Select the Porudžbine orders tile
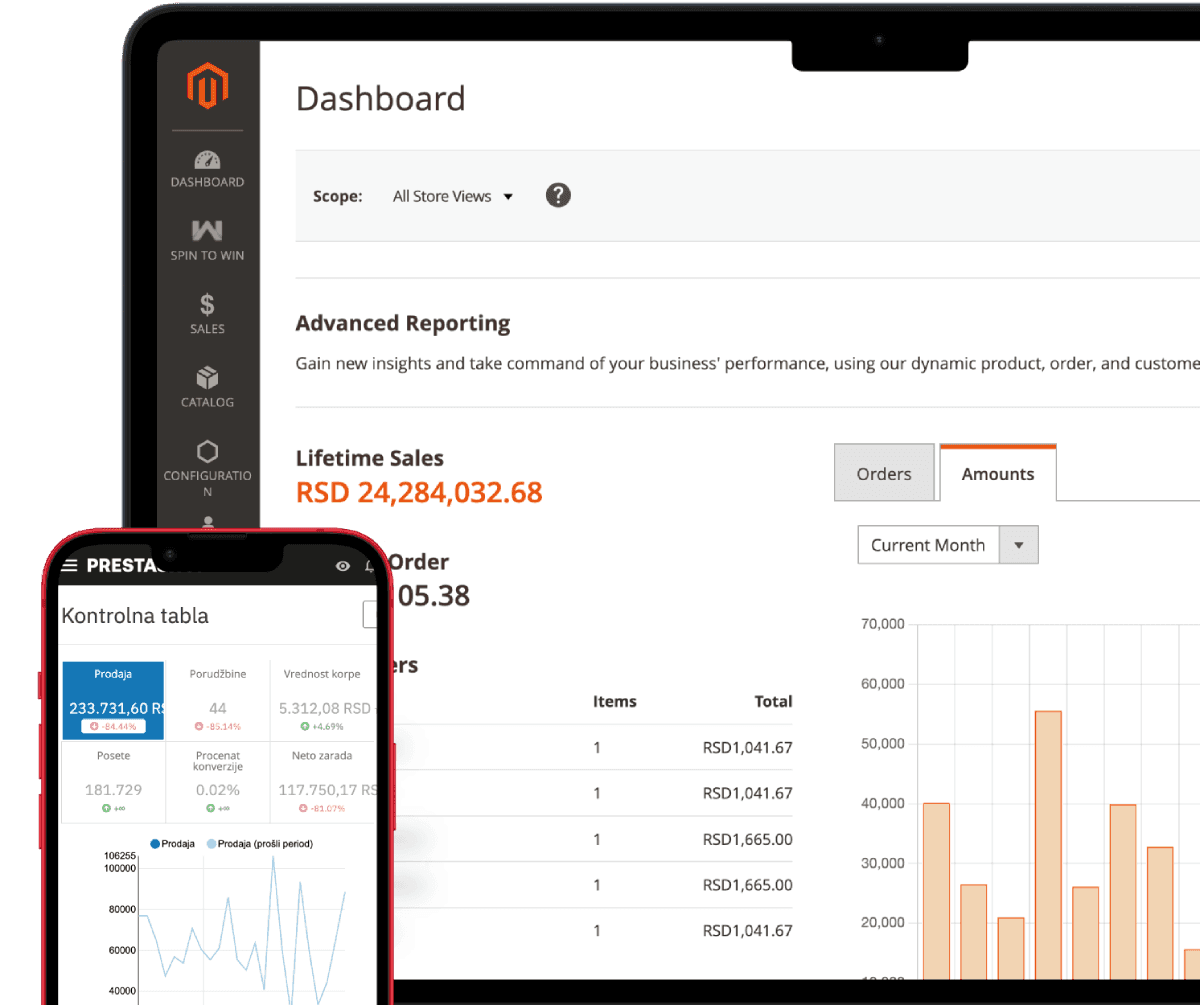 [x=217, y=700]
